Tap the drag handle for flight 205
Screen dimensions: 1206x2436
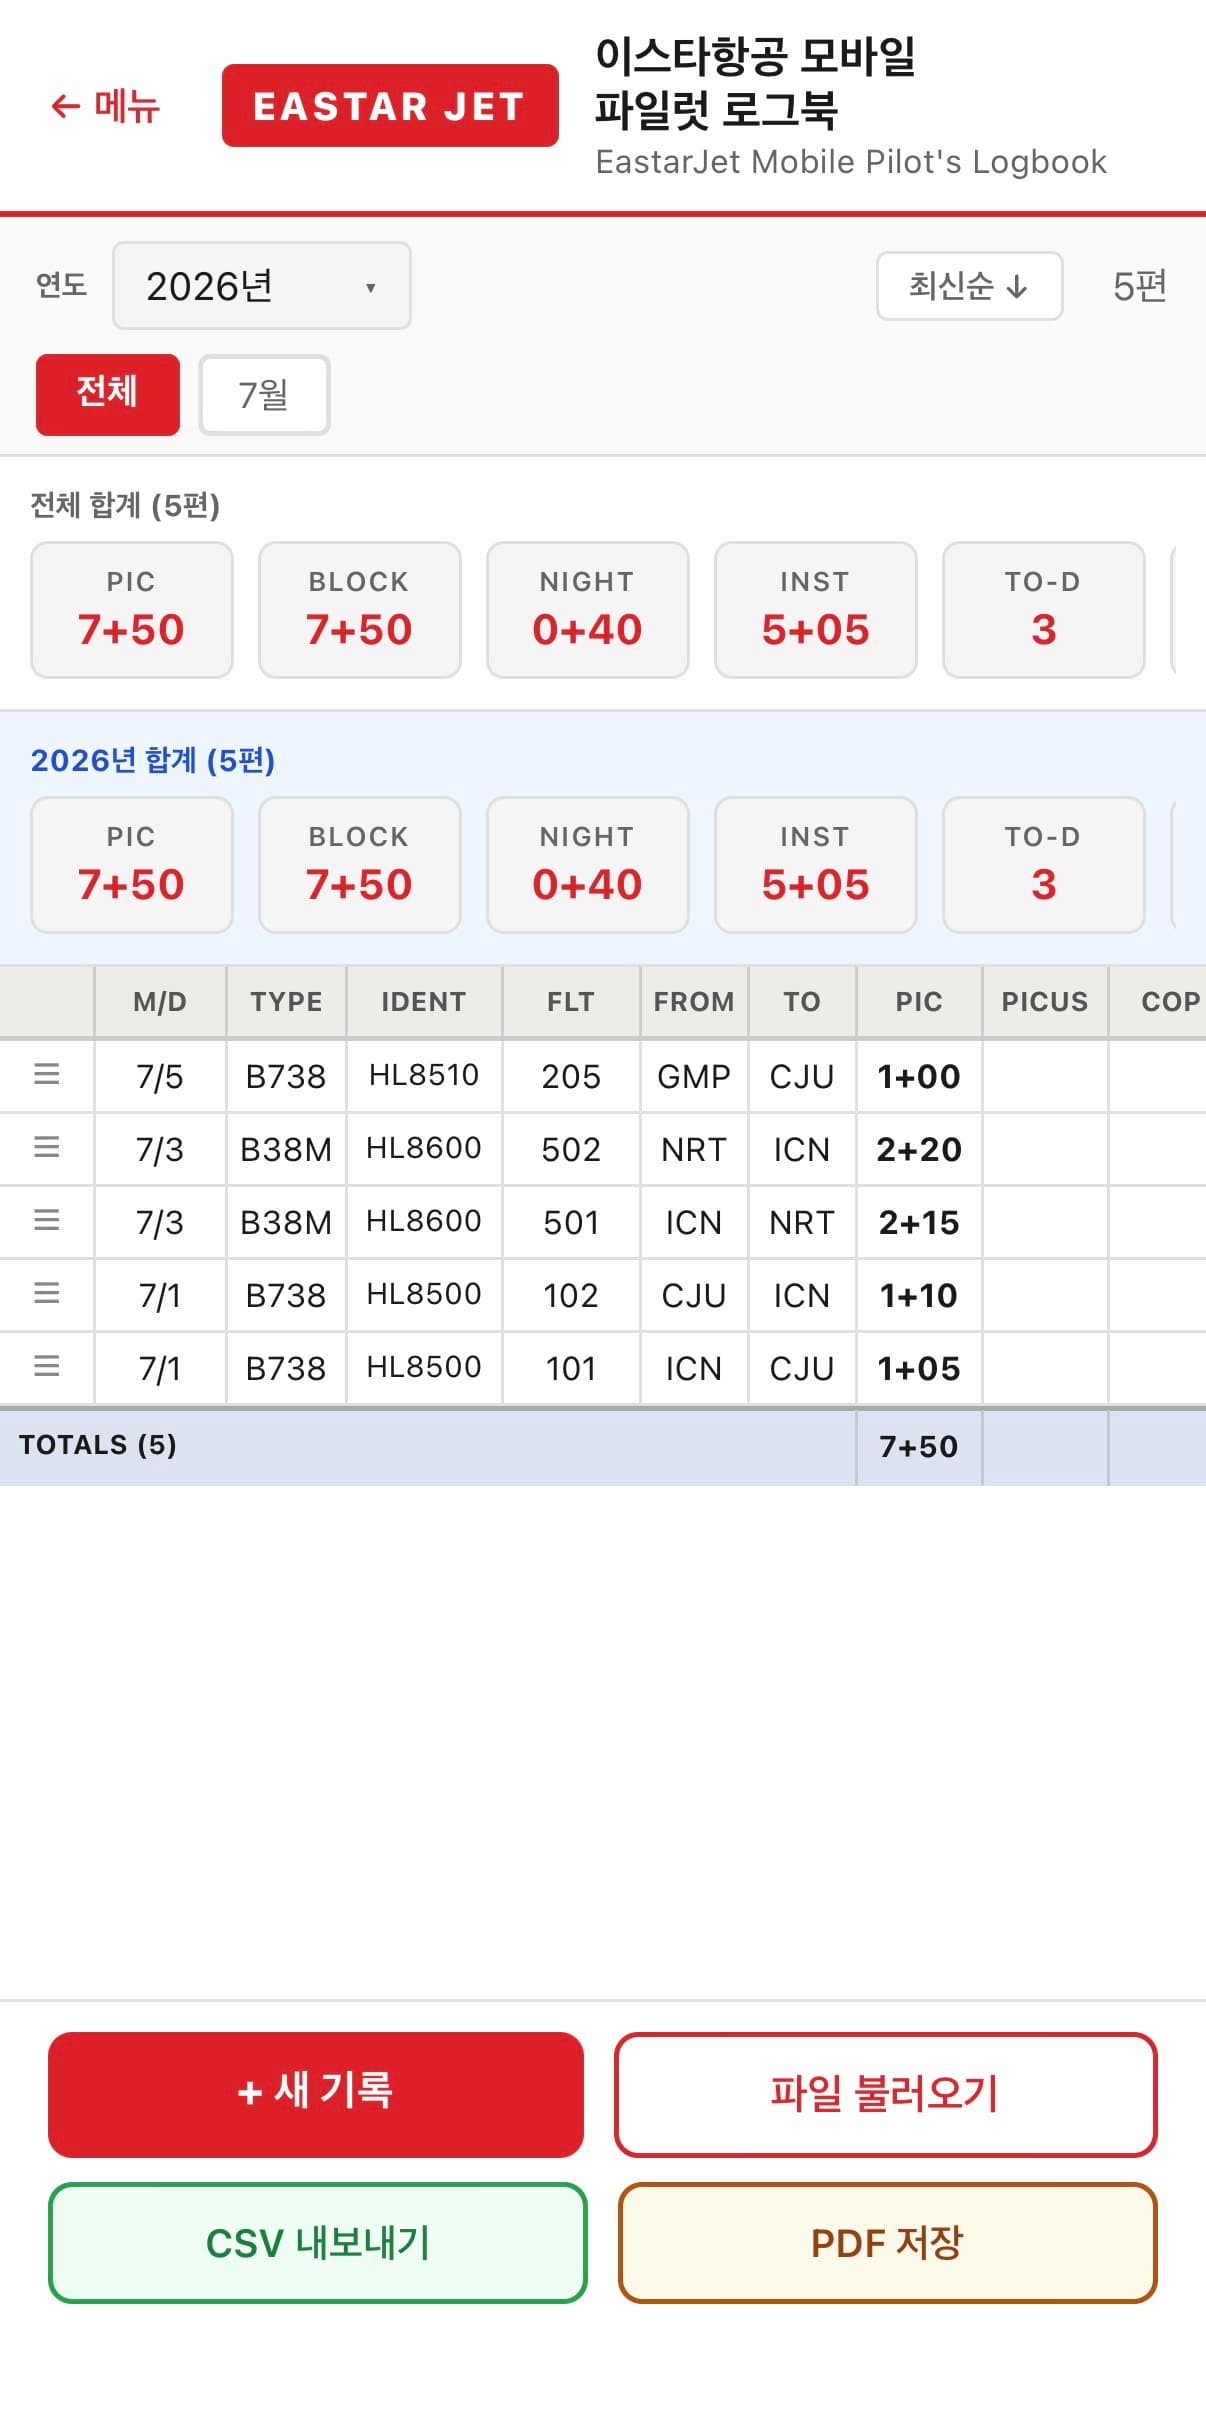pos(47,1075)
